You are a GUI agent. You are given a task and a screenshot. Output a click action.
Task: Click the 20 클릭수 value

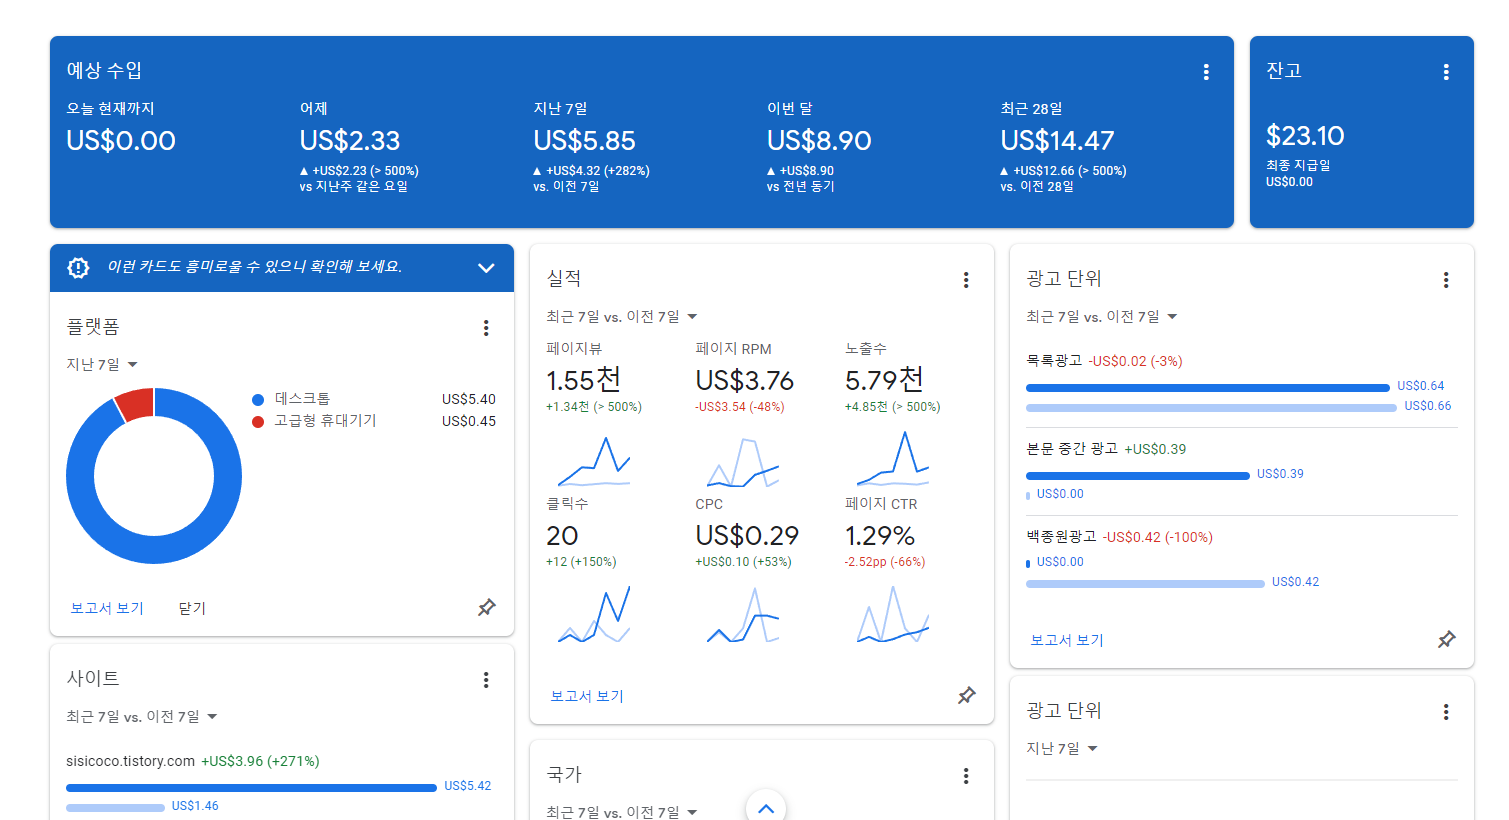pos(562,536)
